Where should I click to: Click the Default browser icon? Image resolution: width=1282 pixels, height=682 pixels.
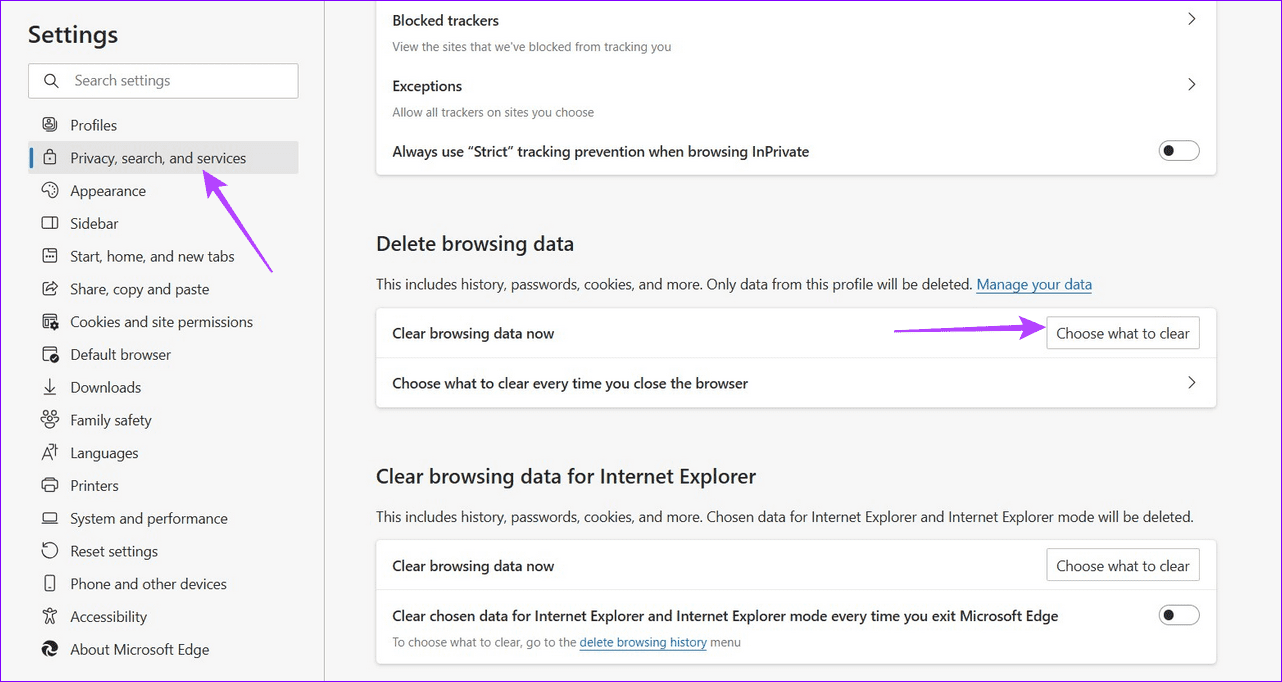click(49, 354)
